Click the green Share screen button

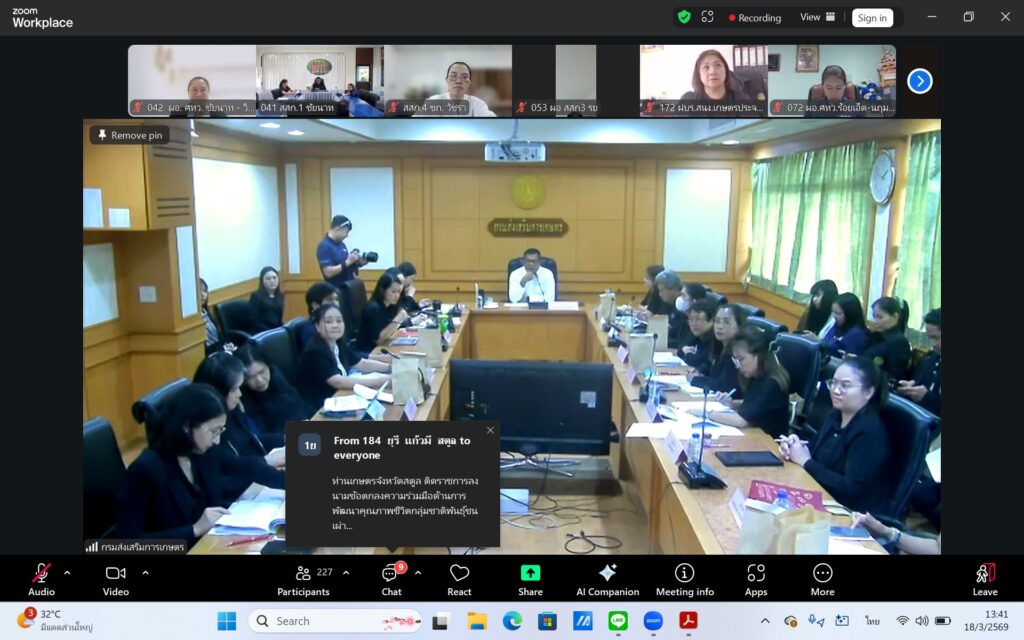coord(530,578)
